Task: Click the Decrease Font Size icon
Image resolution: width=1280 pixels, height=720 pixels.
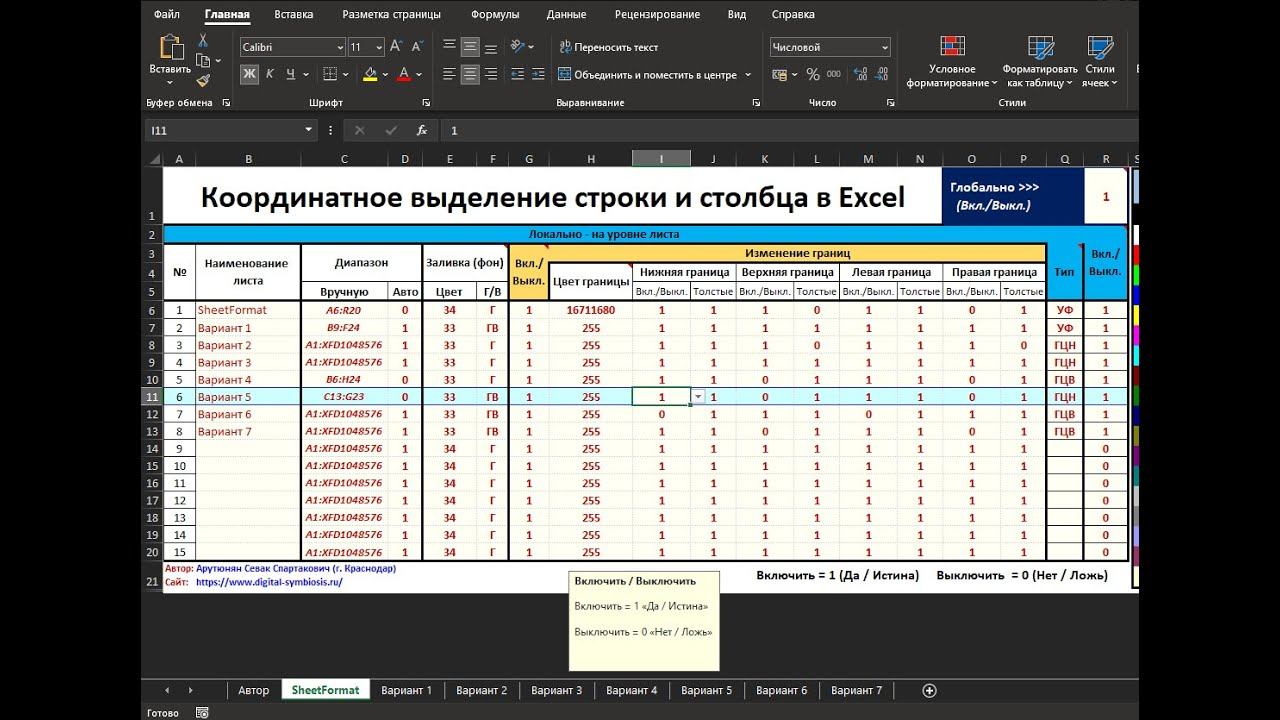Action: pos(418,46)
